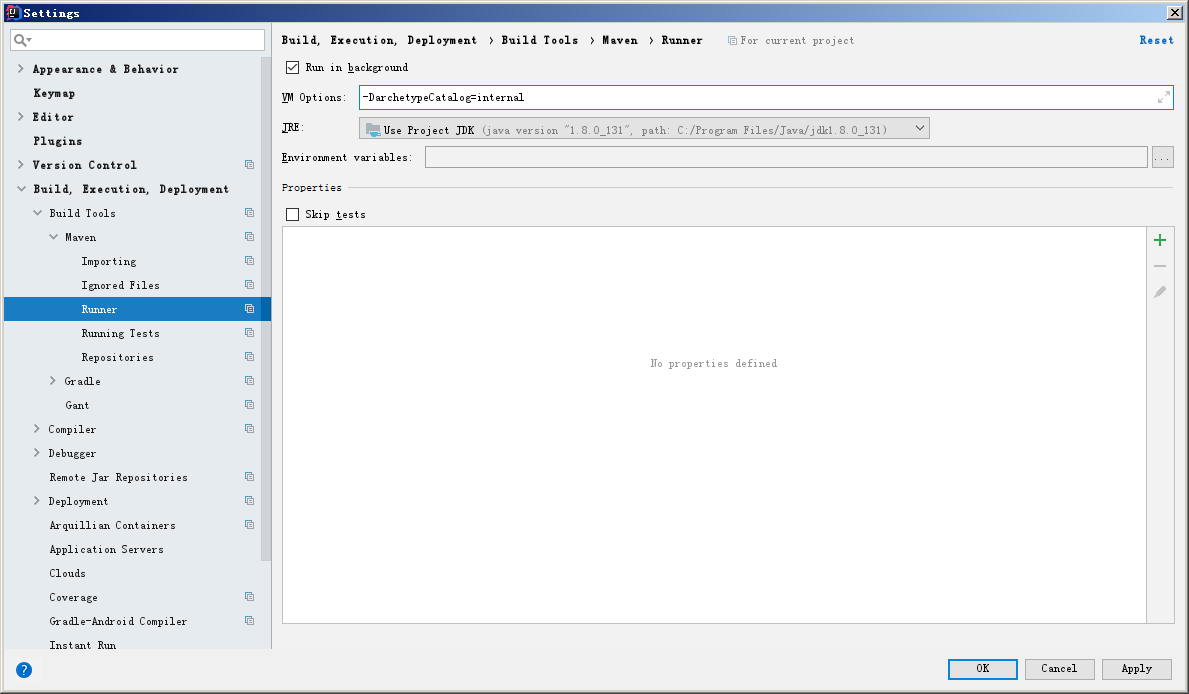The width and height of the screenshot is (1189, 694).
Task: Select Clouds entry
Action: point(67,573)
